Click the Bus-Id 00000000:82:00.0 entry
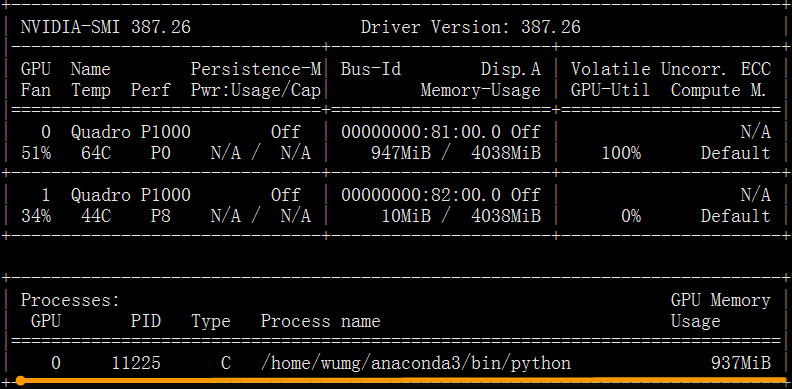This screenshot has height=389, width=792. (421, 195)
